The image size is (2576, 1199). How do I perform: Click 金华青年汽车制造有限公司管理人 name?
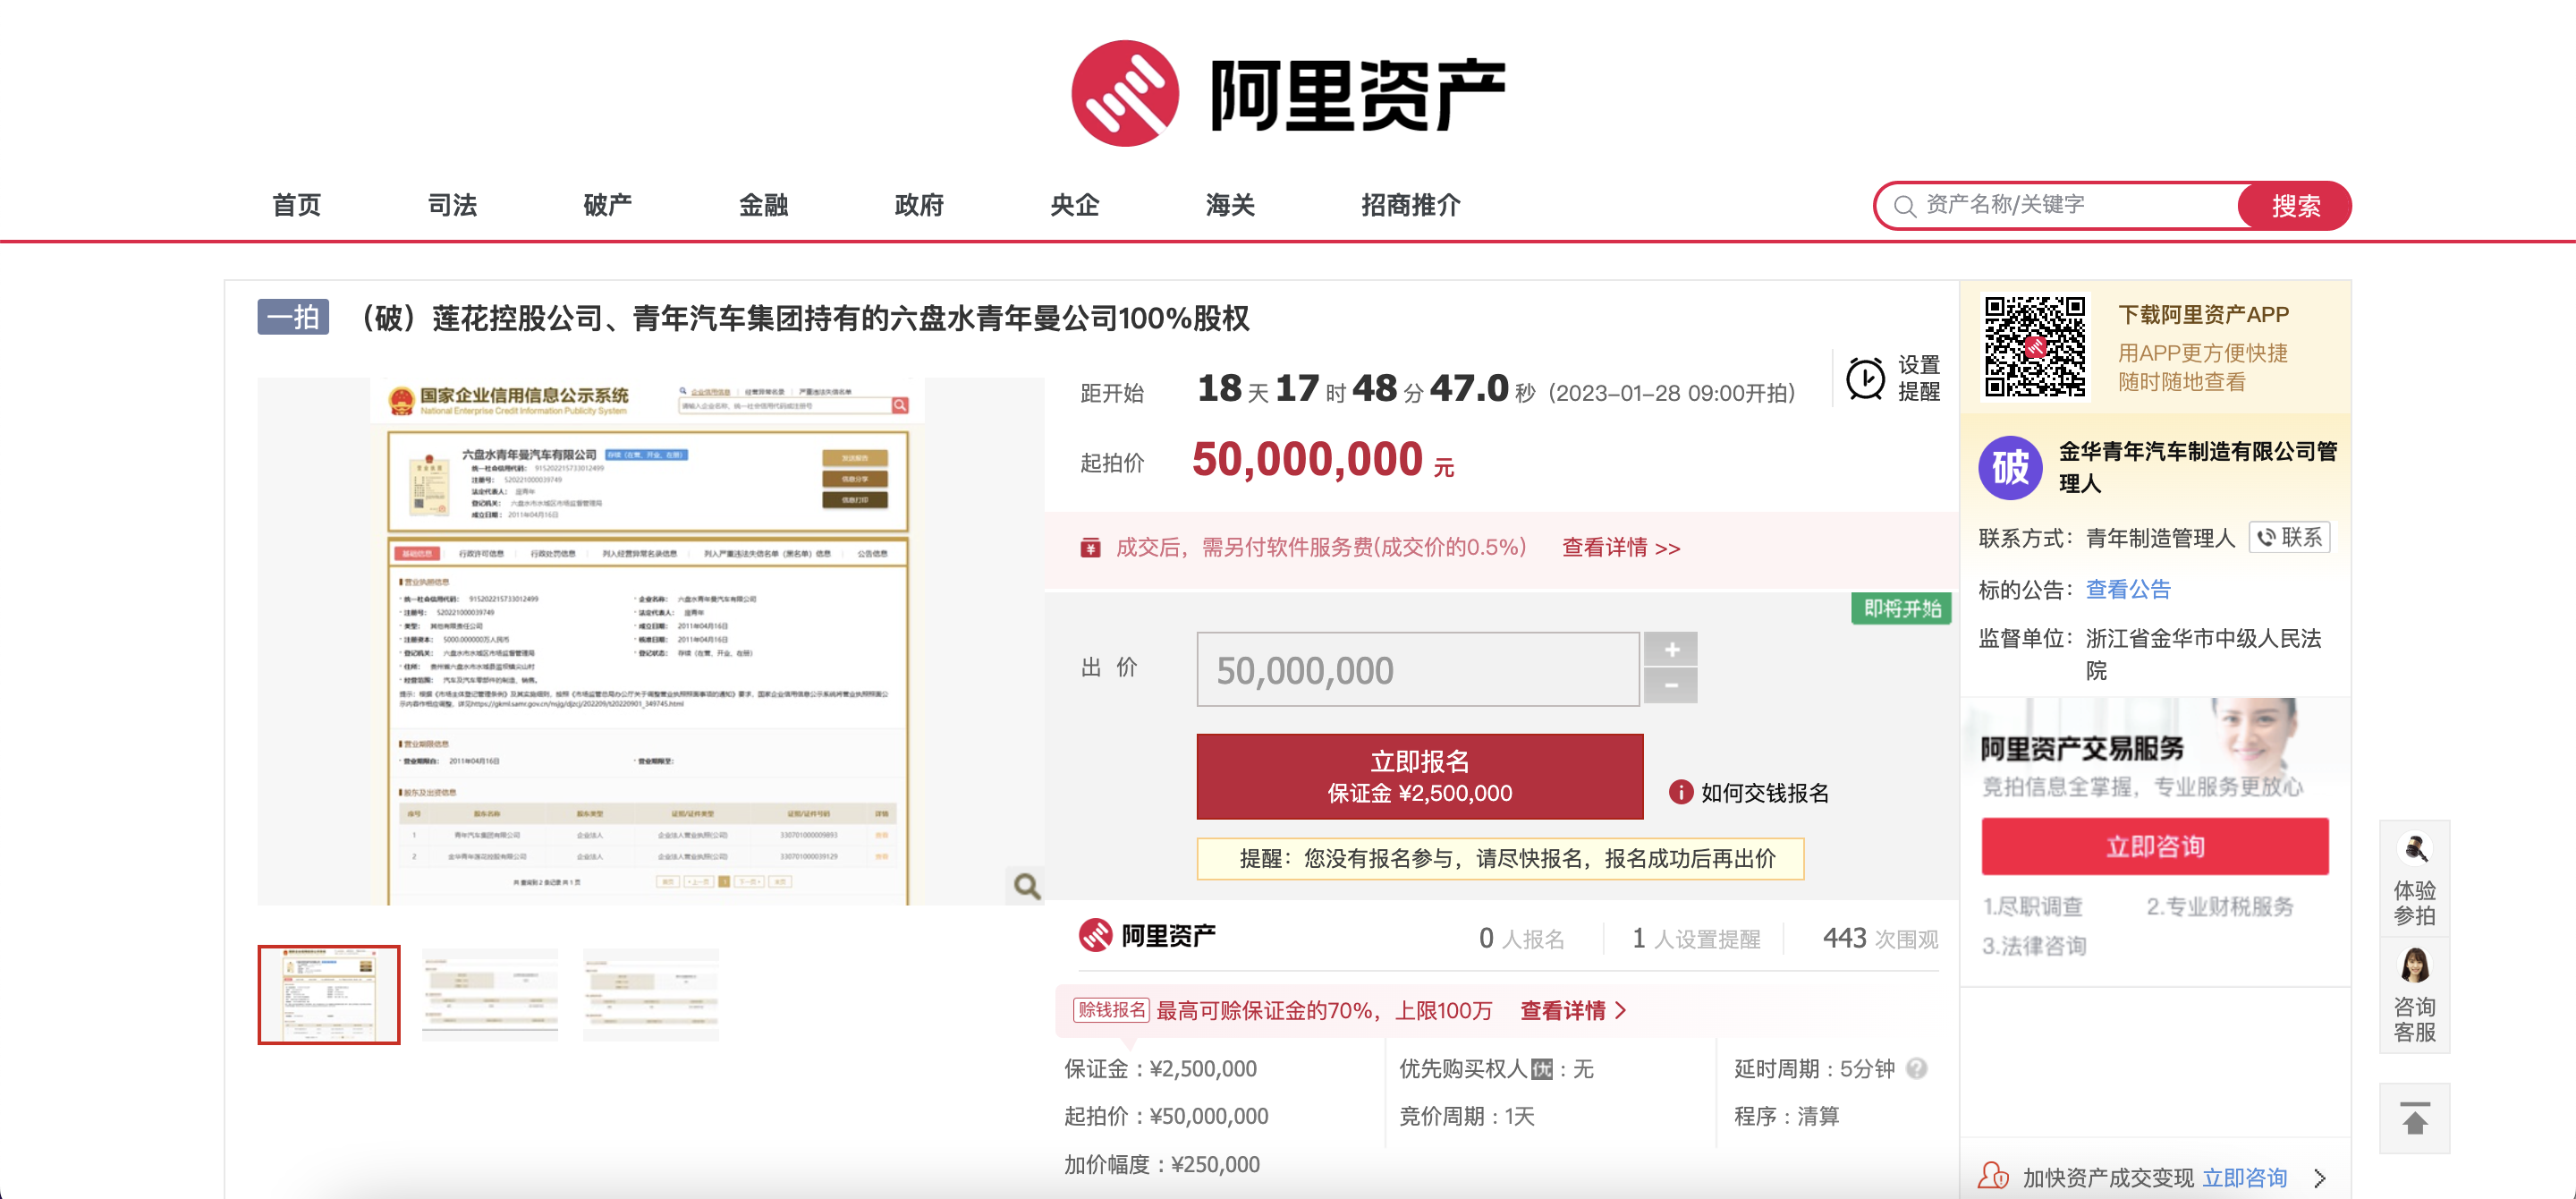coord(2198,467)
